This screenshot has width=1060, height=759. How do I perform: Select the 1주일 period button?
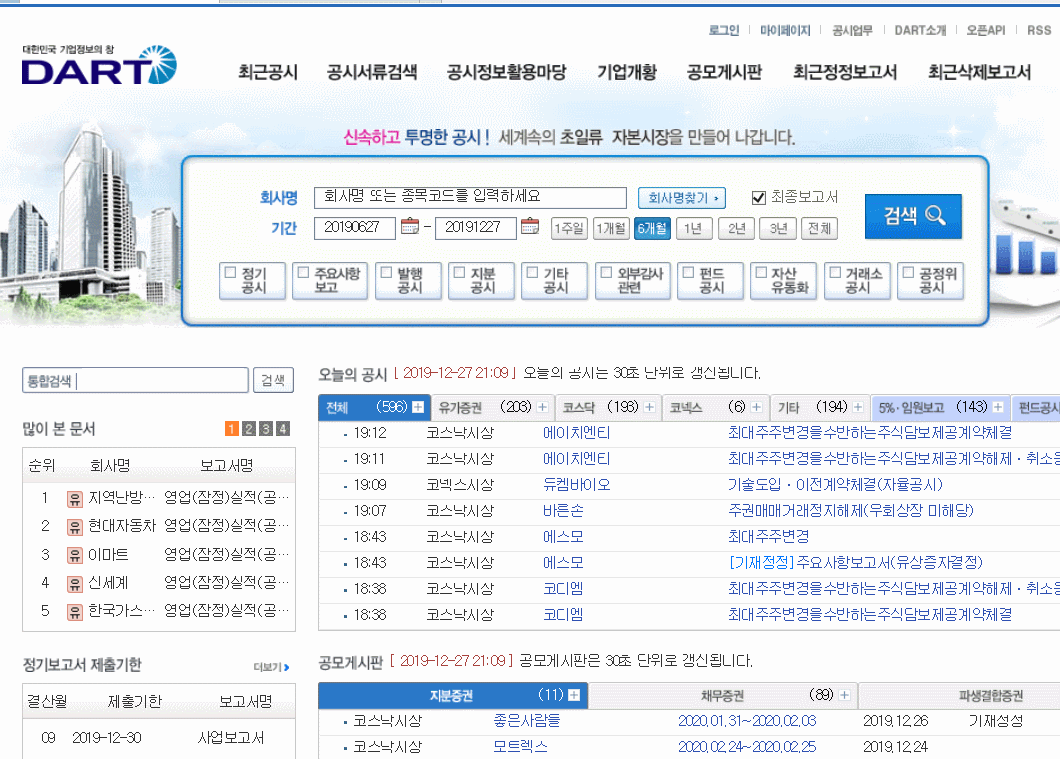point(569,228)
